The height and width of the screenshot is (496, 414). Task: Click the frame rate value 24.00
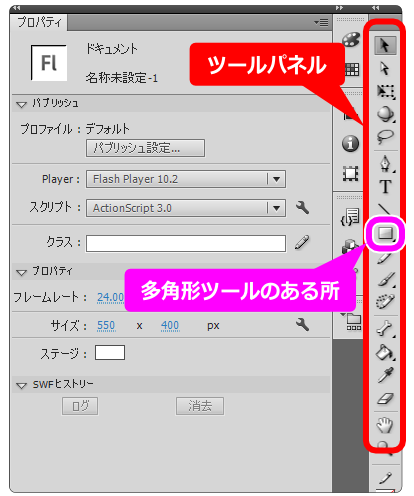pyautogui.click(x=110, y=297)
